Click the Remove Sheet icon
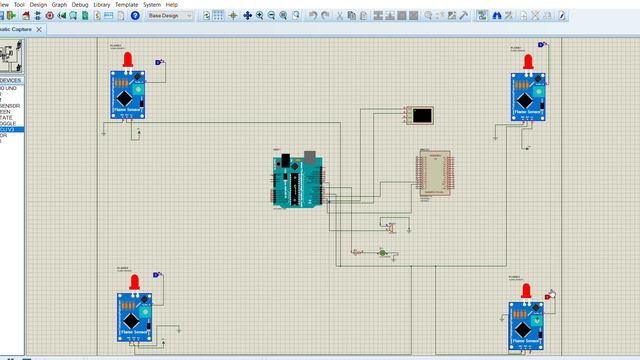Image resolution: width=640 pixels, height=360 pixels. pos(536,16)
